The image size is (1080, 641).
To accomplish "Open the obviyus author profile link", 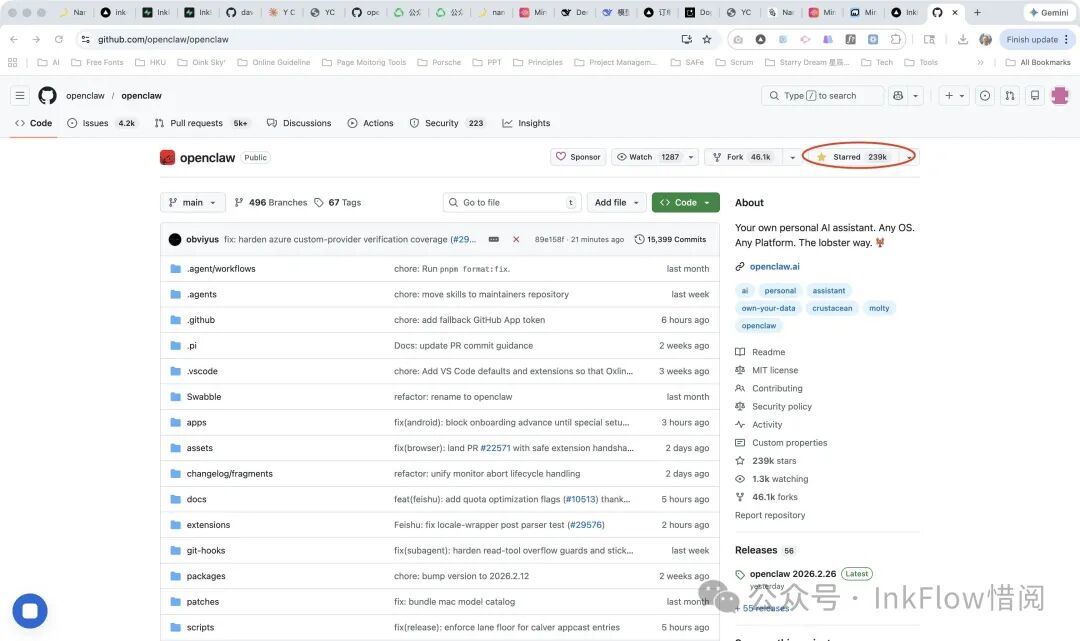I will [x=202, y=240].
